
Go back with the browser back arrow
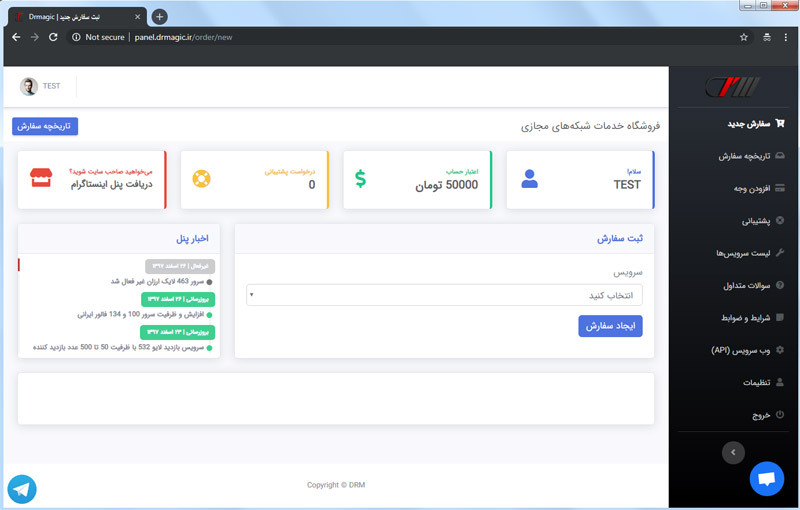point(16,37)
